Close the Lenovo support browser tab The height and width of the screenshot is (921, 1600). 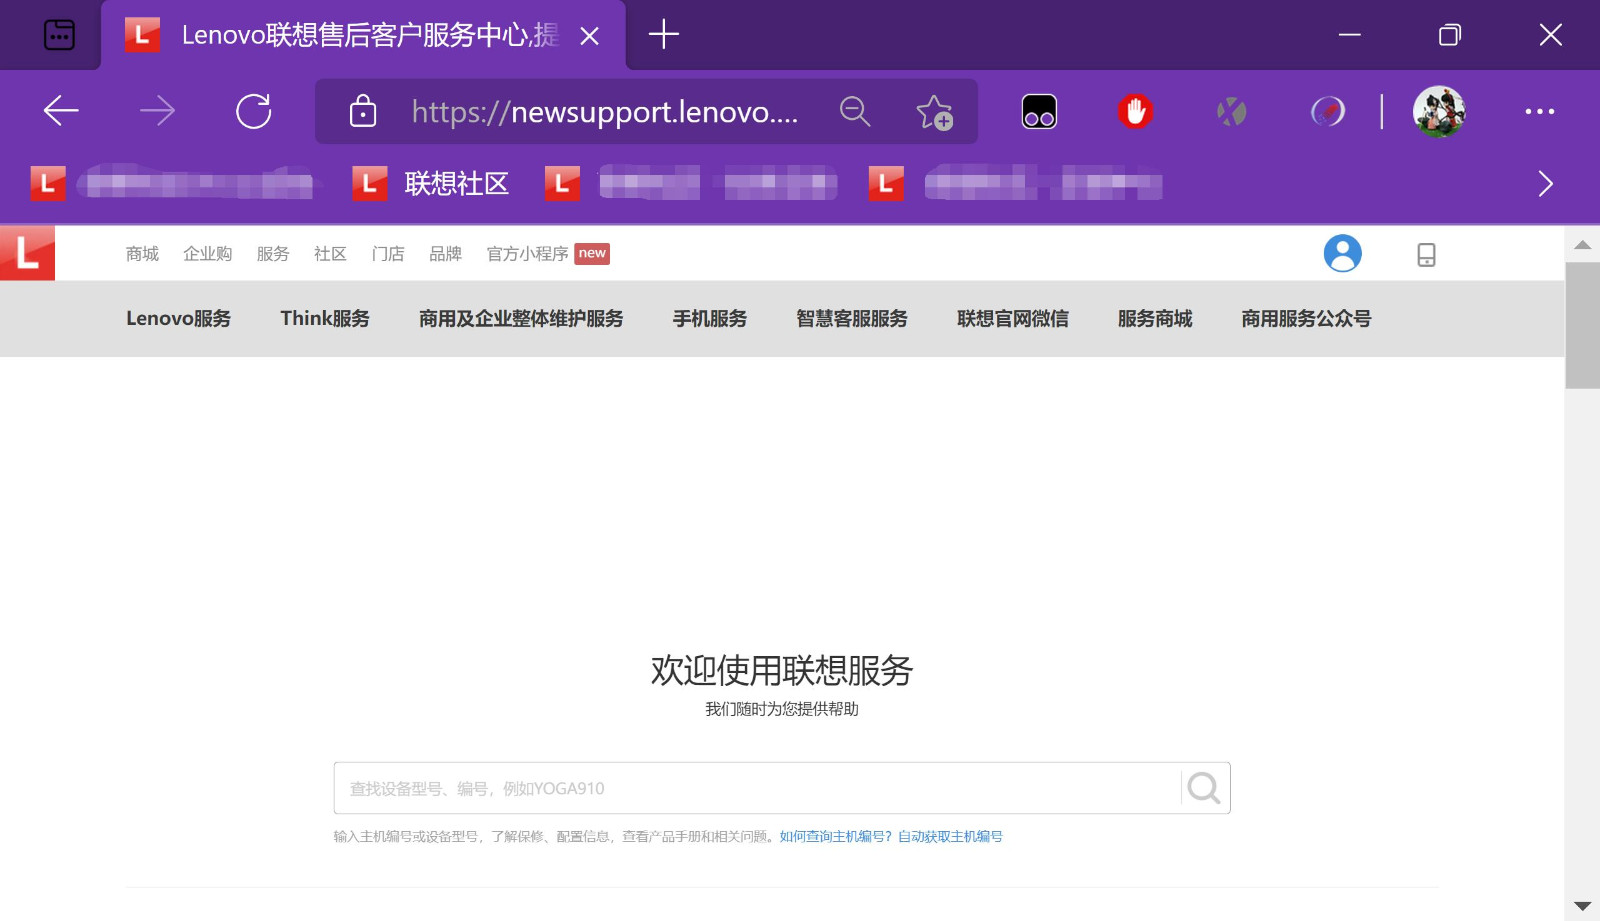590,36
